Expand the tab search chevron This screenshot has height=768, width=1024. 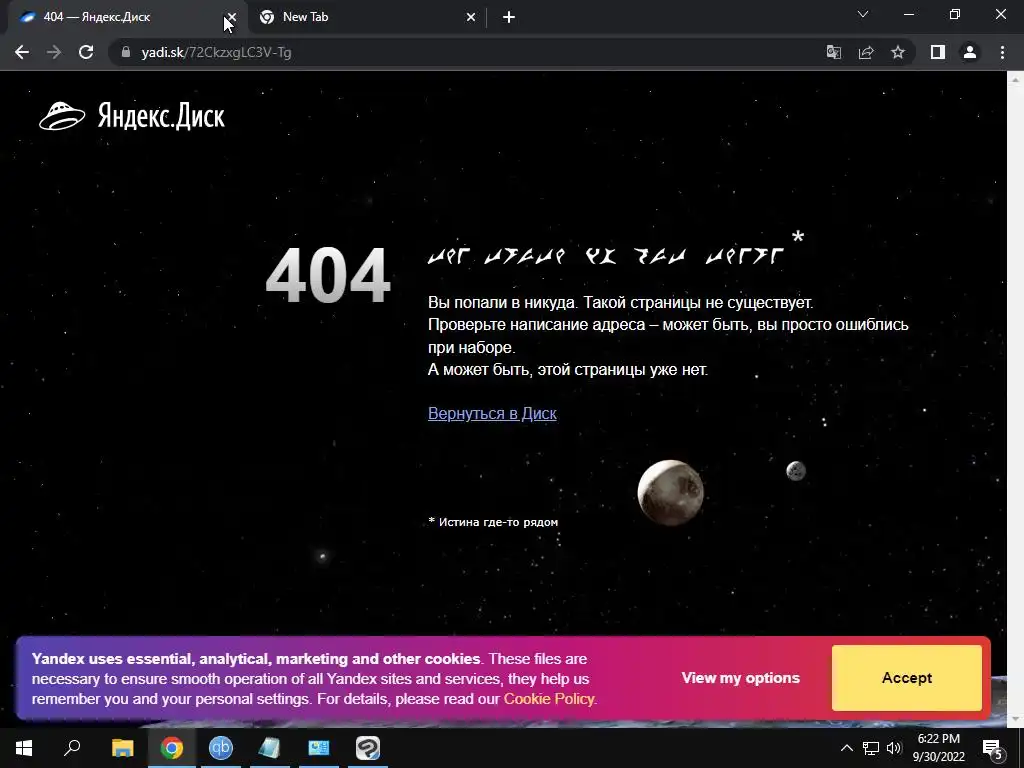[863, 14]
